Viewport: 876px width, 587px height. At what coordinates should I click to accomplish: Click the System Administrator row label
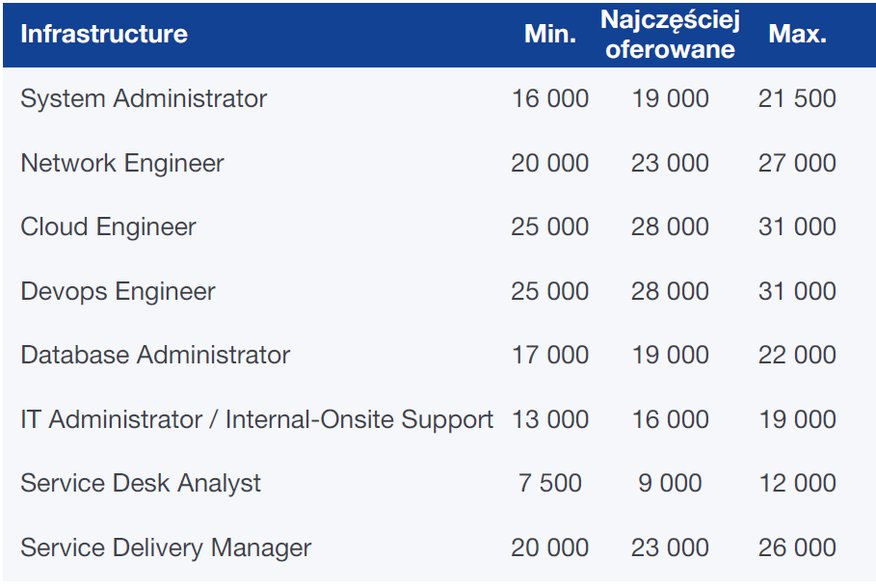coord(144,99)
